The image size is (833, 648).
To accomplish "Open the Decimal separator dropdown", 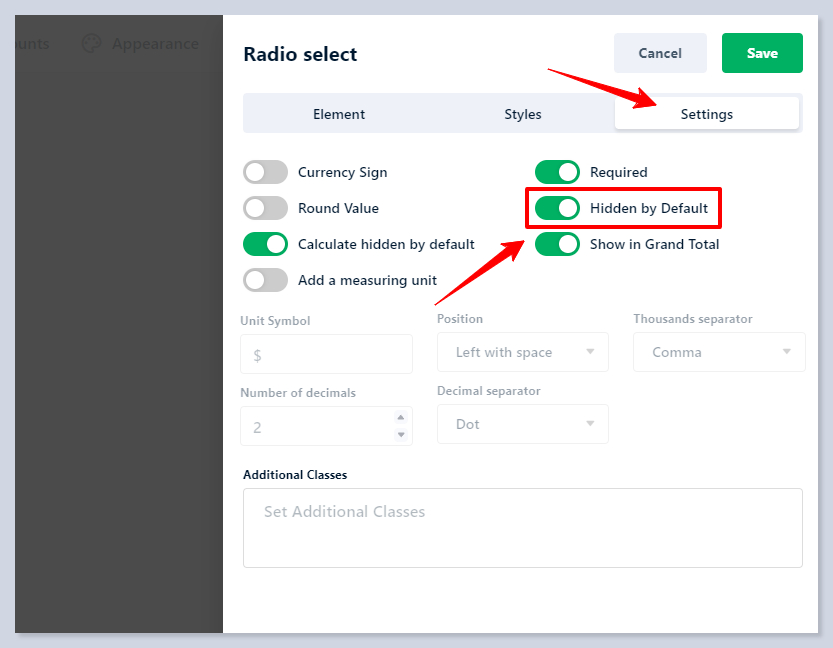I will tap(523, 424).
